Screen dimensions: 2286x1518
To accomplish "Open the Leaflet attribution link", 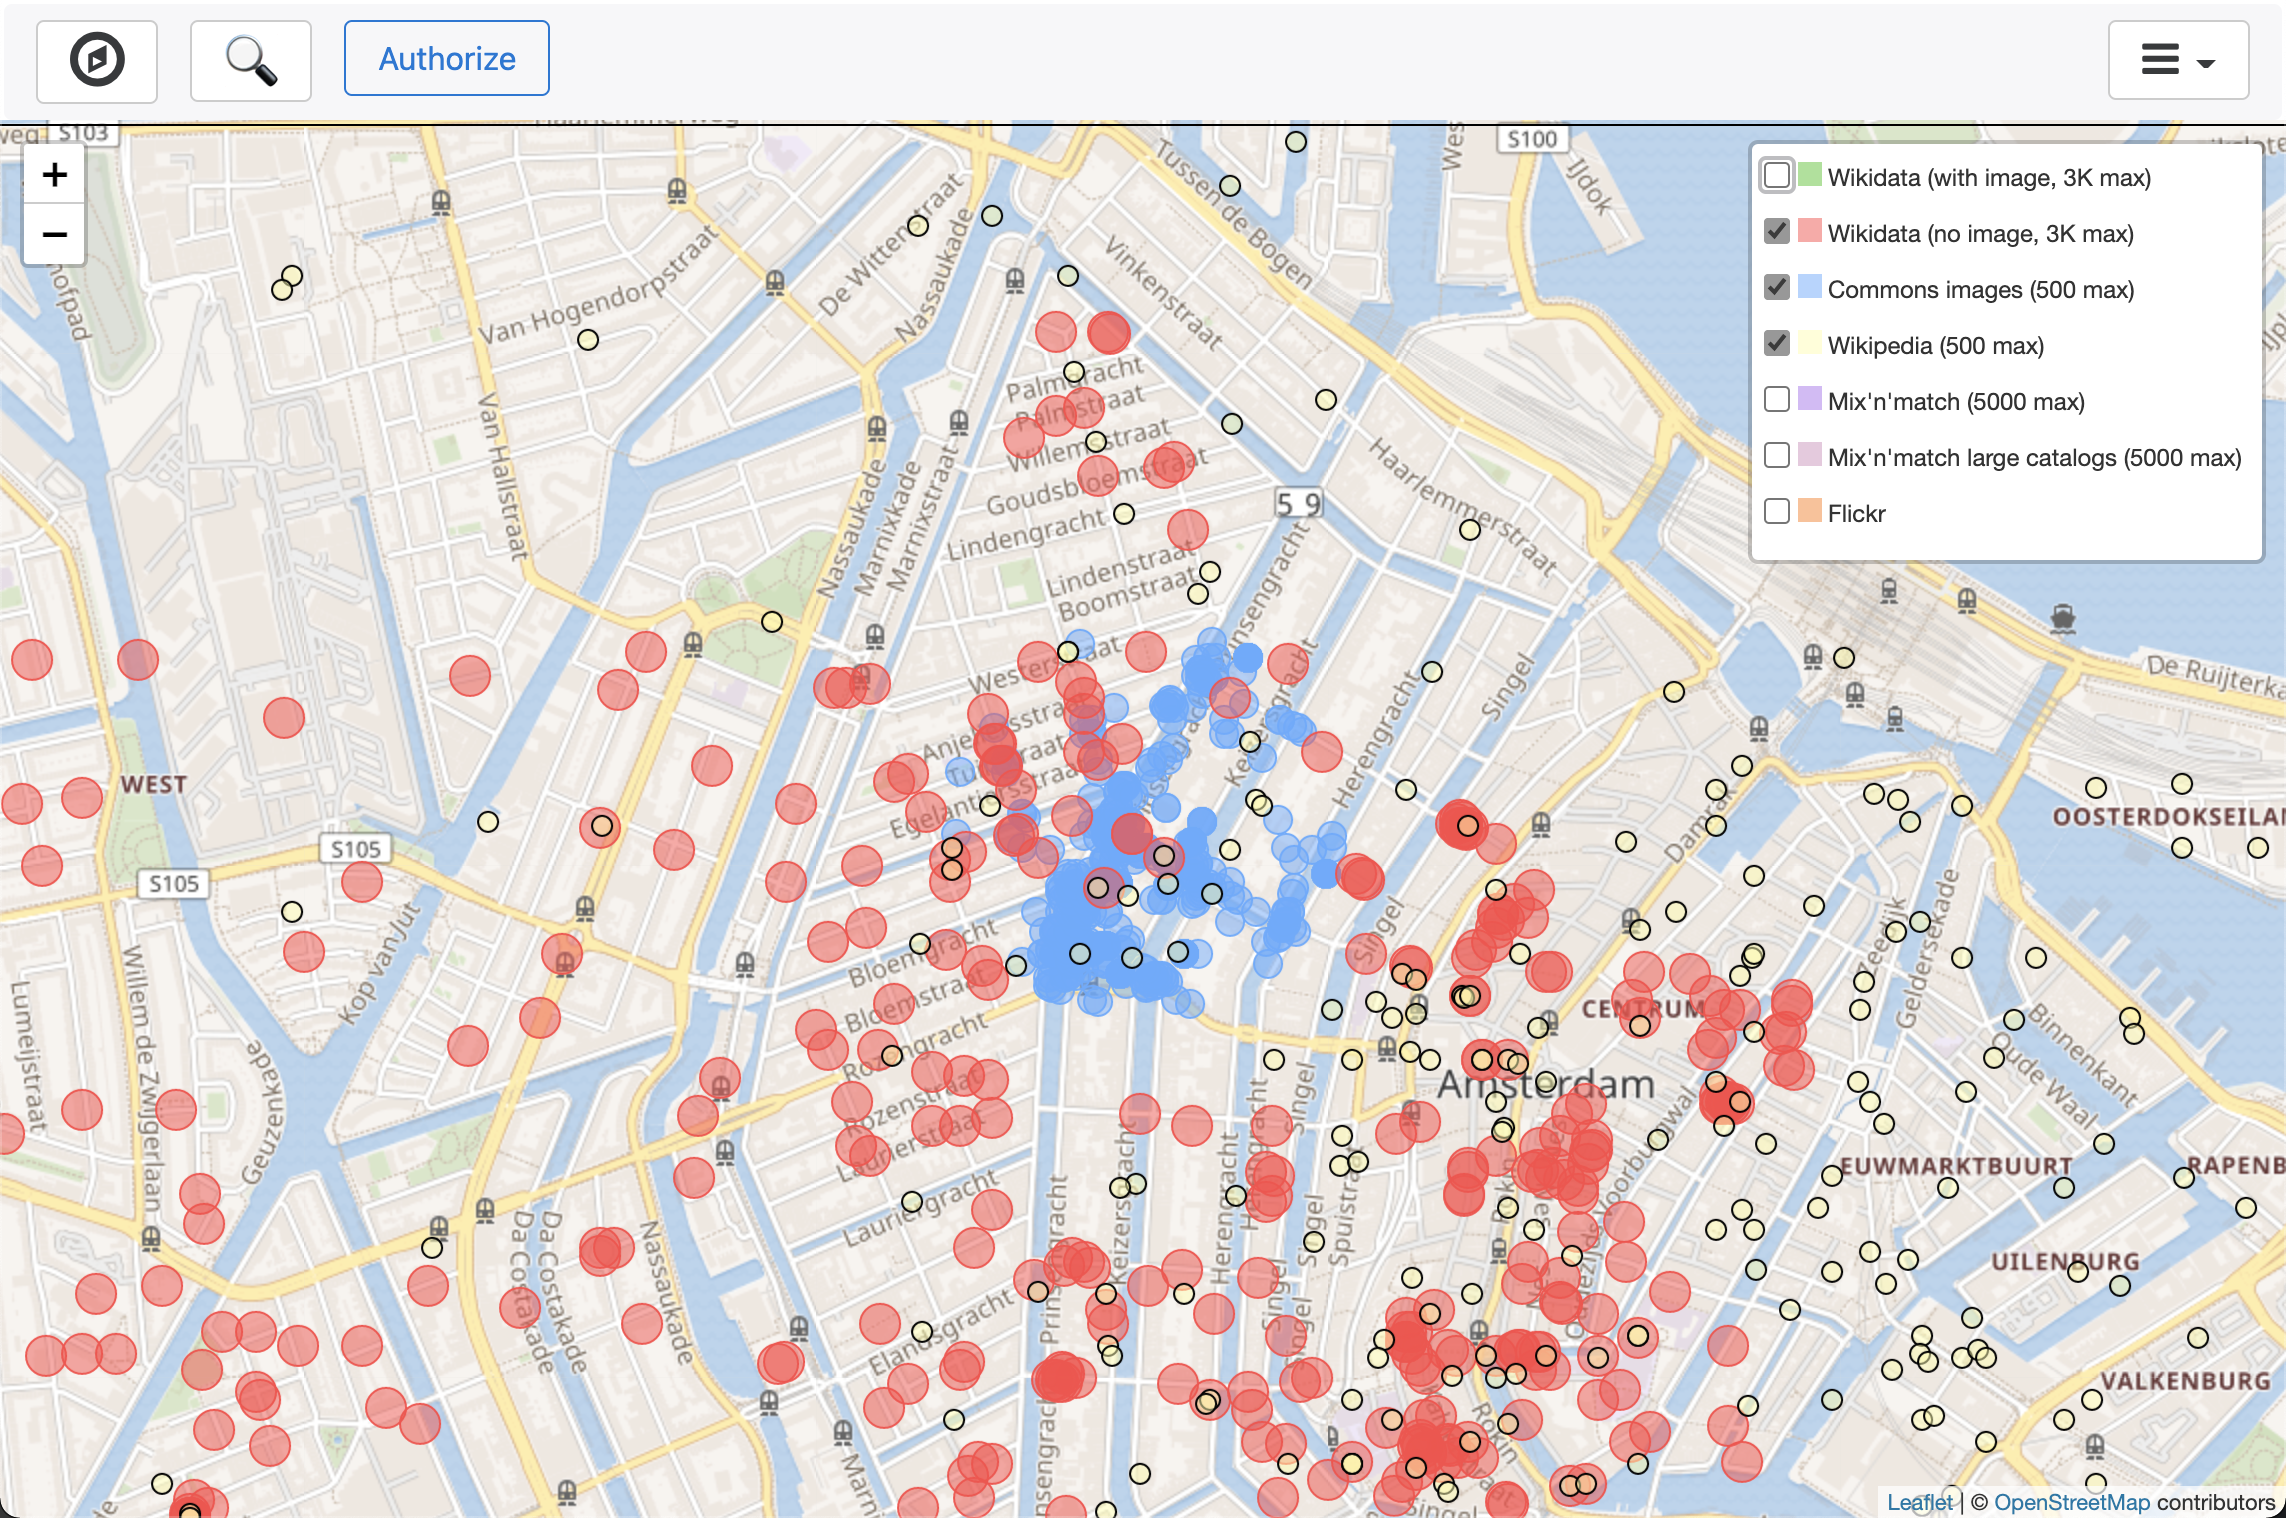I will click(x=1918, y=1502).
